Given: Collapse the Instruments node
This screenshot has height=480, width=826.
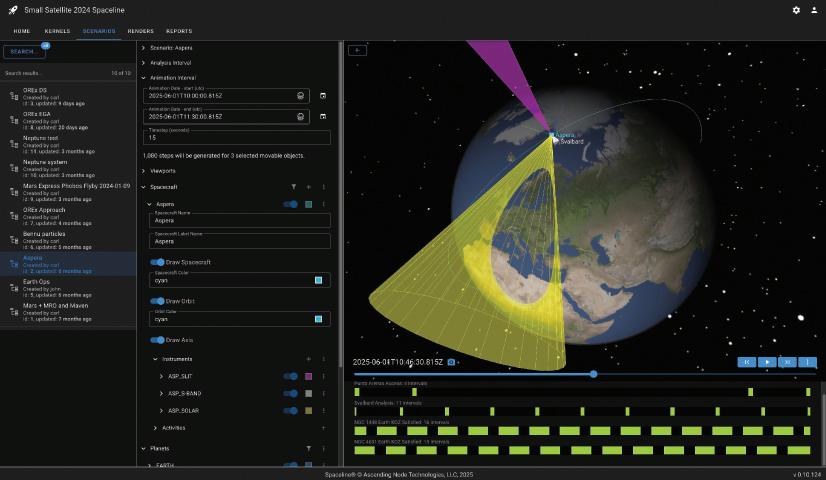Looking at the screenshot, I should click(155, 359).
